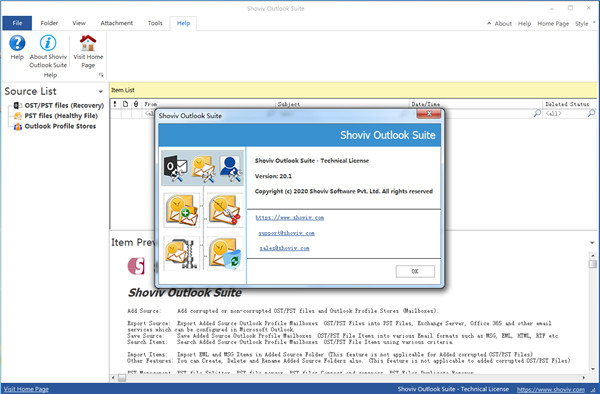Open the Folder ribbon tab

click(49, 23)
